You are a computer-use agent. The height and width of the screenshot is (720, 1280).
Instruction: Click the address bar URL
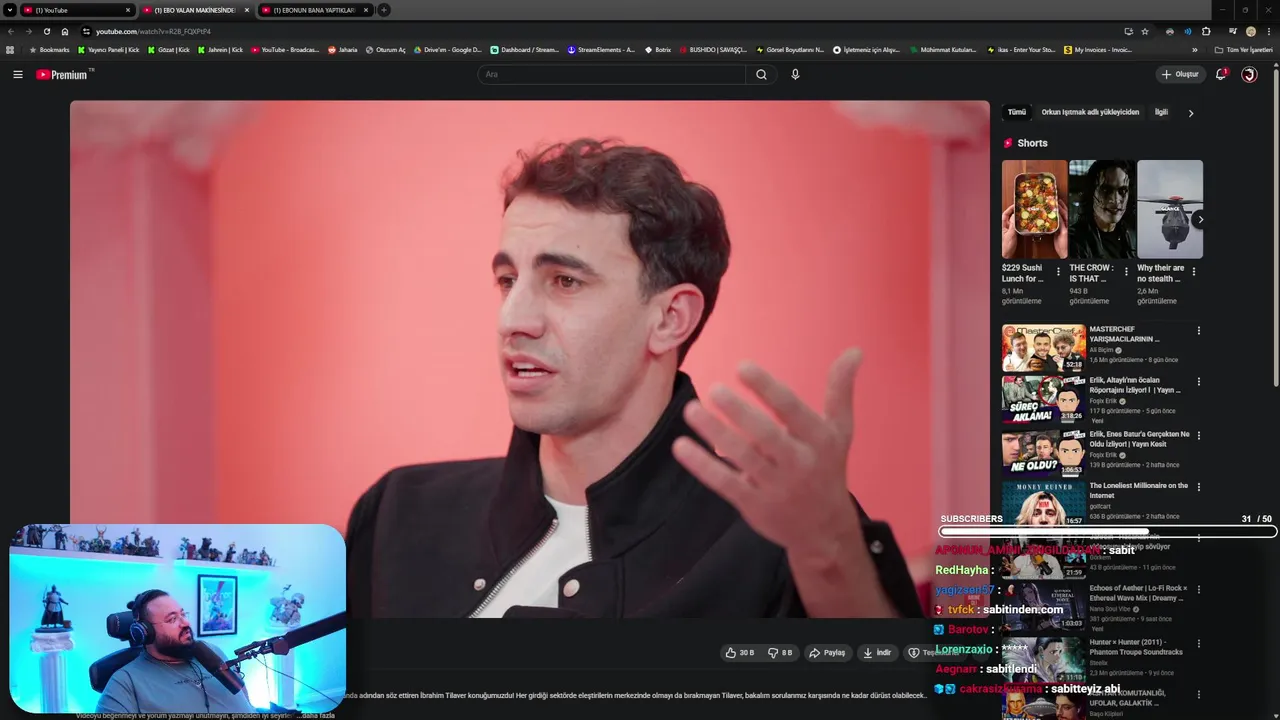[x=153, y=31]
